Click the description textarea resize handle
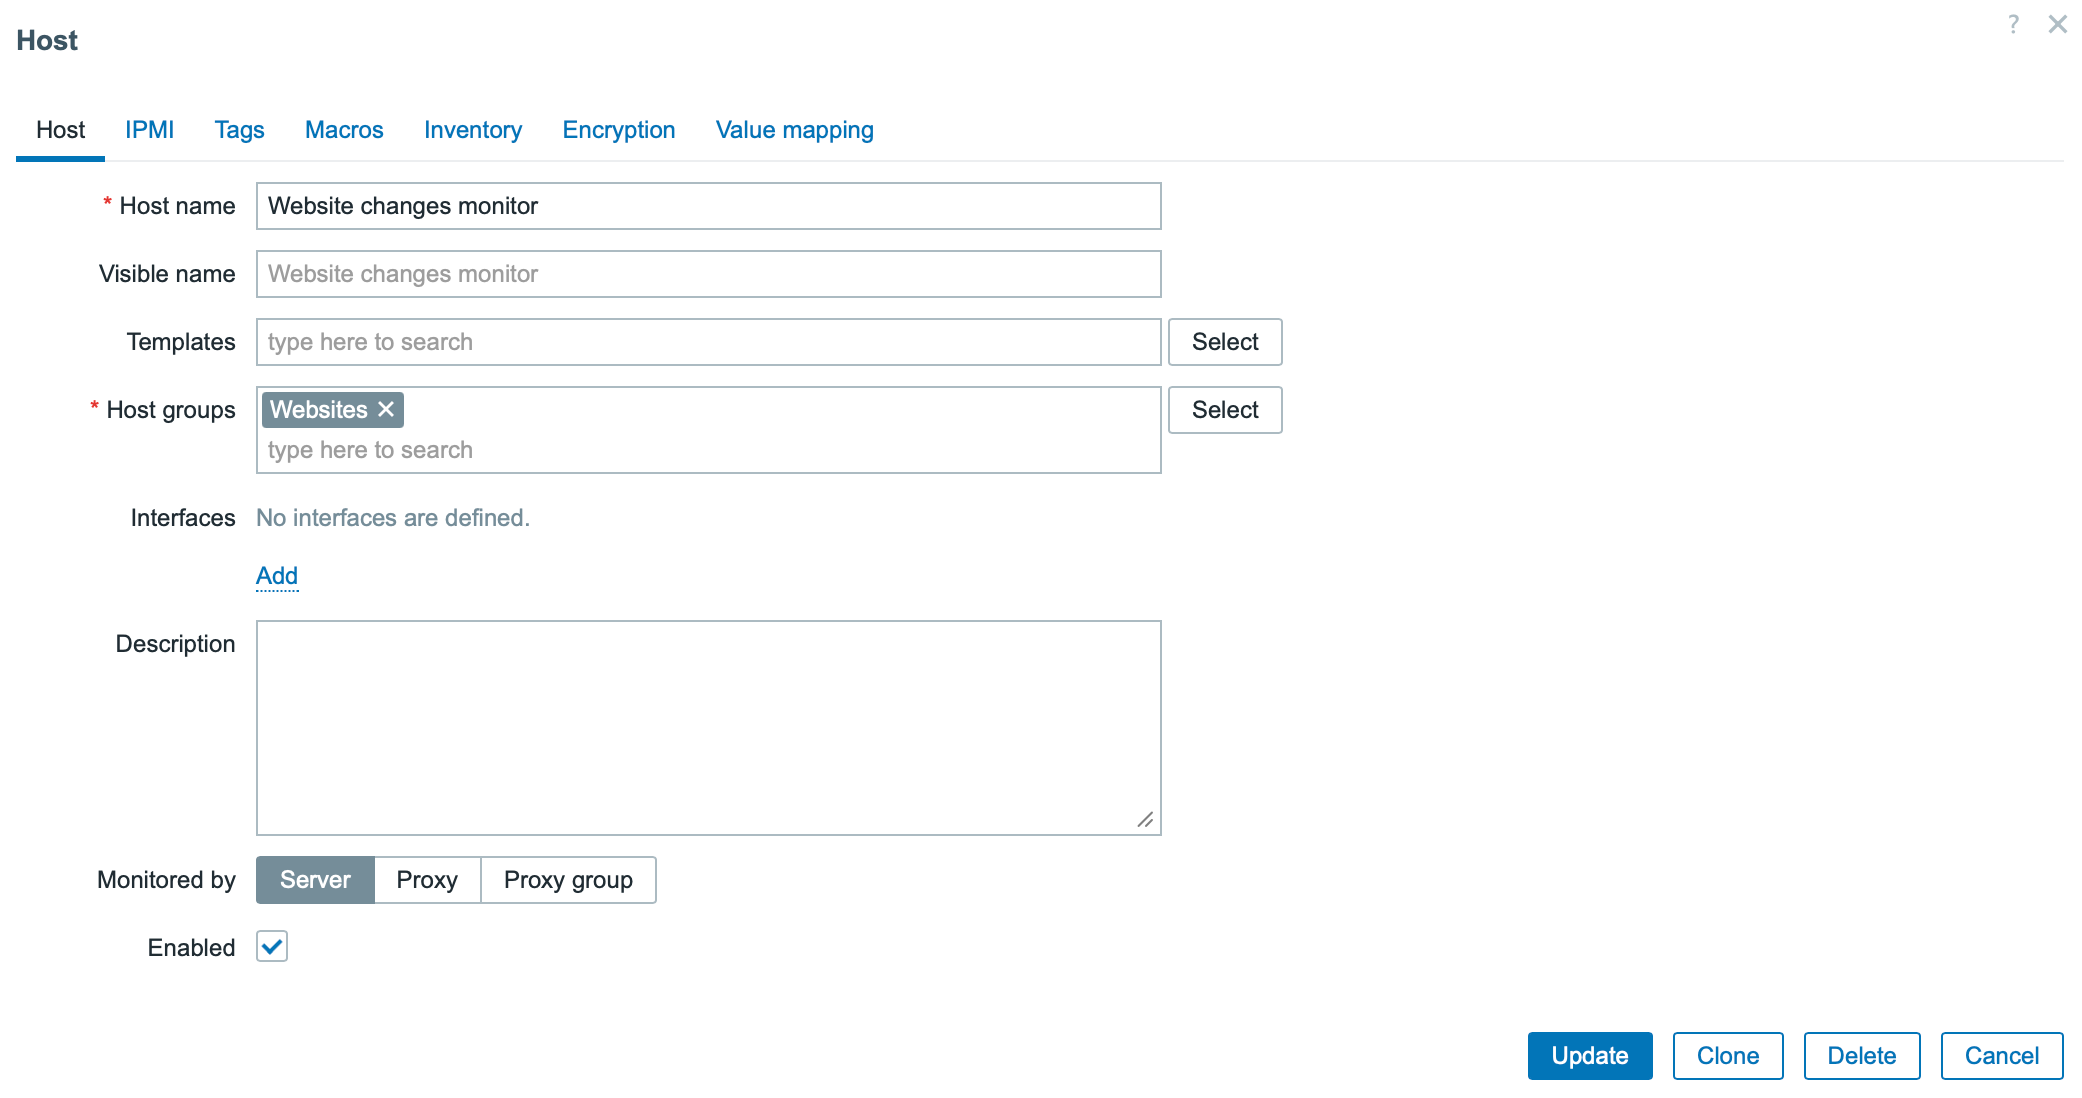 (1145, 820)
